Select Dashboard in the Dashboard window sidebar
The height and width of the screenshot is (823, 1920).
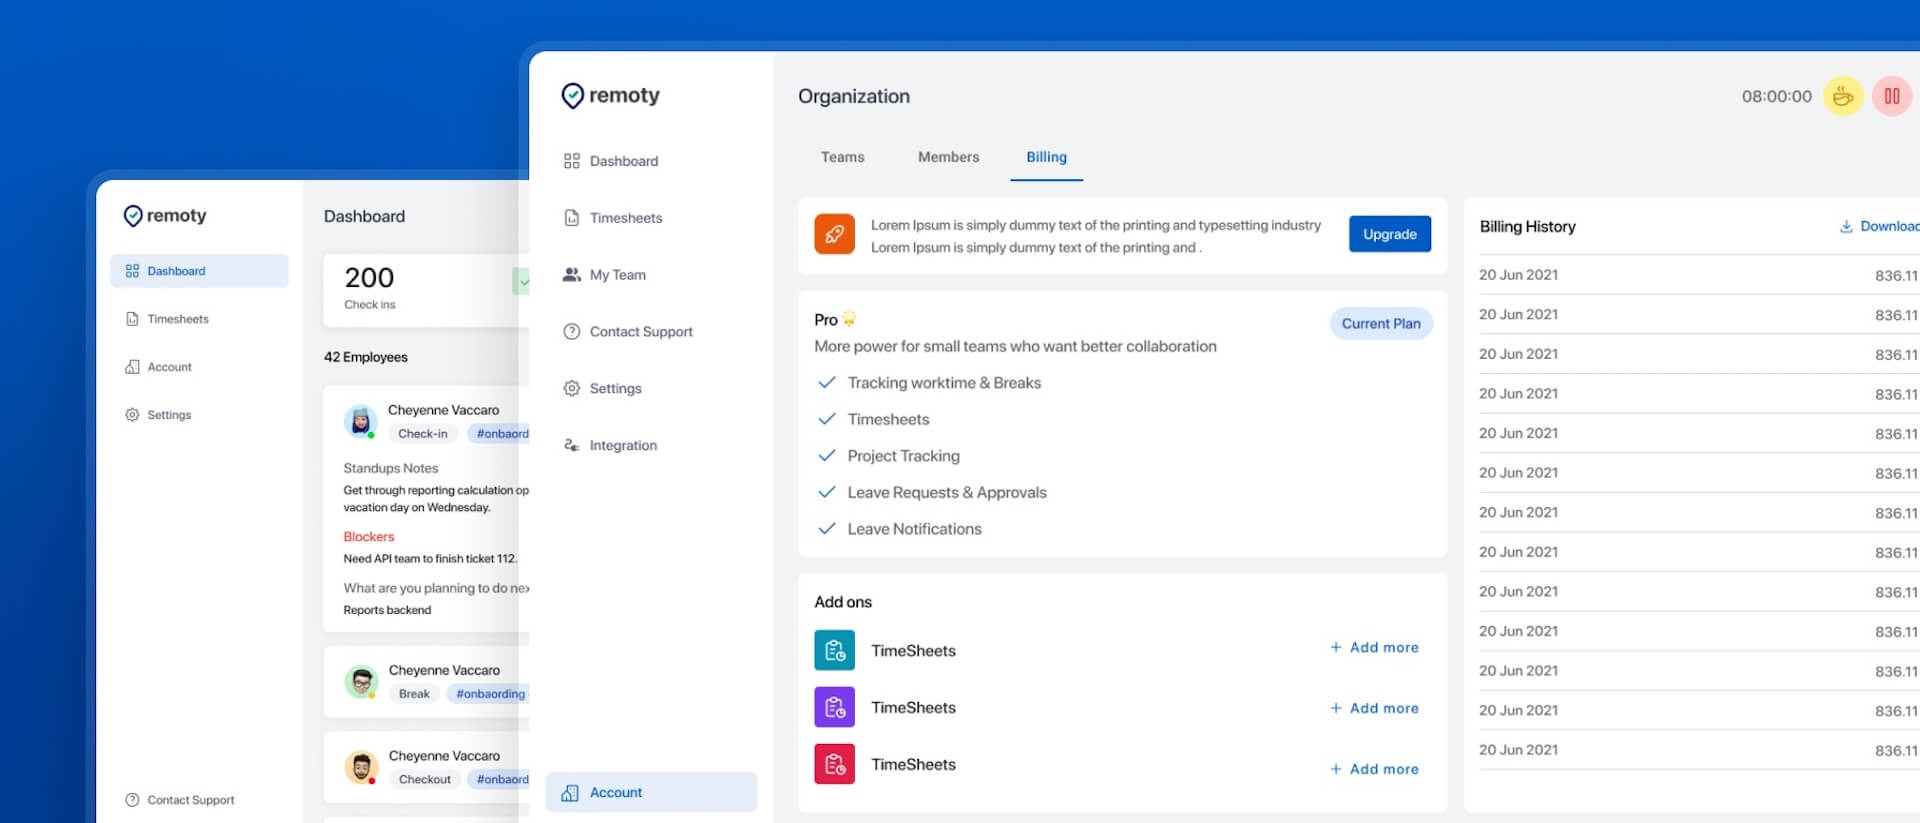click(199, 271)
